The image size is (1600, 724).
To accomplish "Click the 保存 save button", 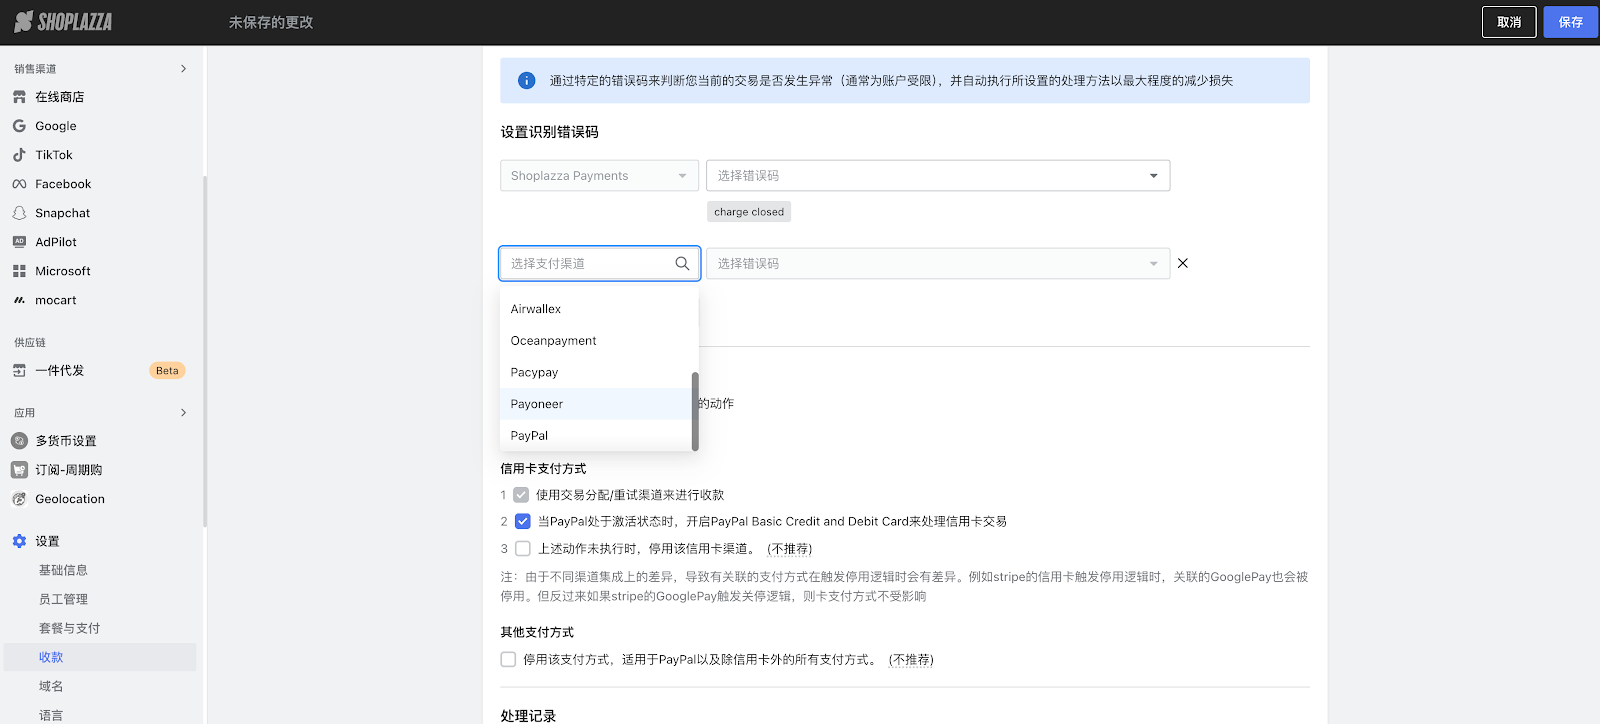I will [x=1571, y=22].
